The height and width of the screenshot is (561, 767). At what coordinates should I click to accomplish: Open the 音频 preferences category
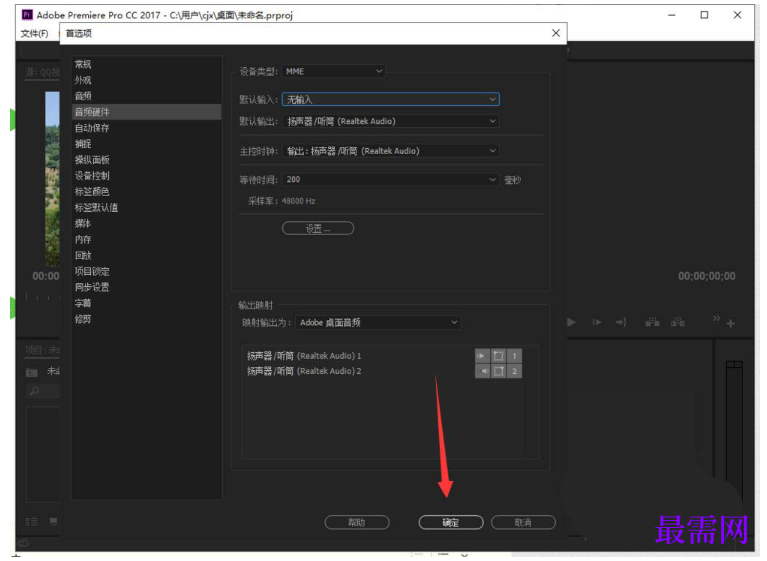pyautogui.click(x=83, y=96)
